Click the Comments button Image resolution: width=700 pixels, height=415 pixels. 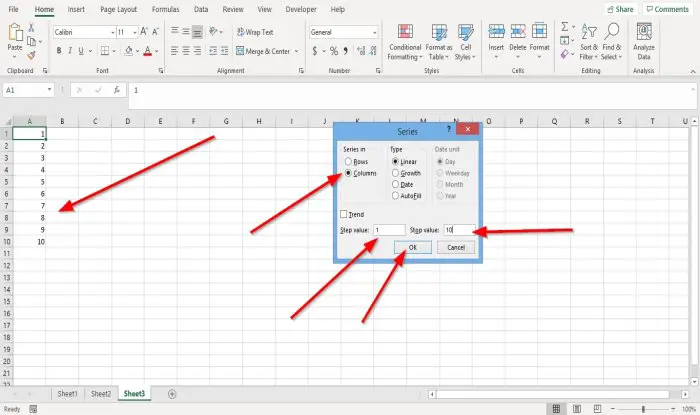pyautogui.click(x=668, y=9)
